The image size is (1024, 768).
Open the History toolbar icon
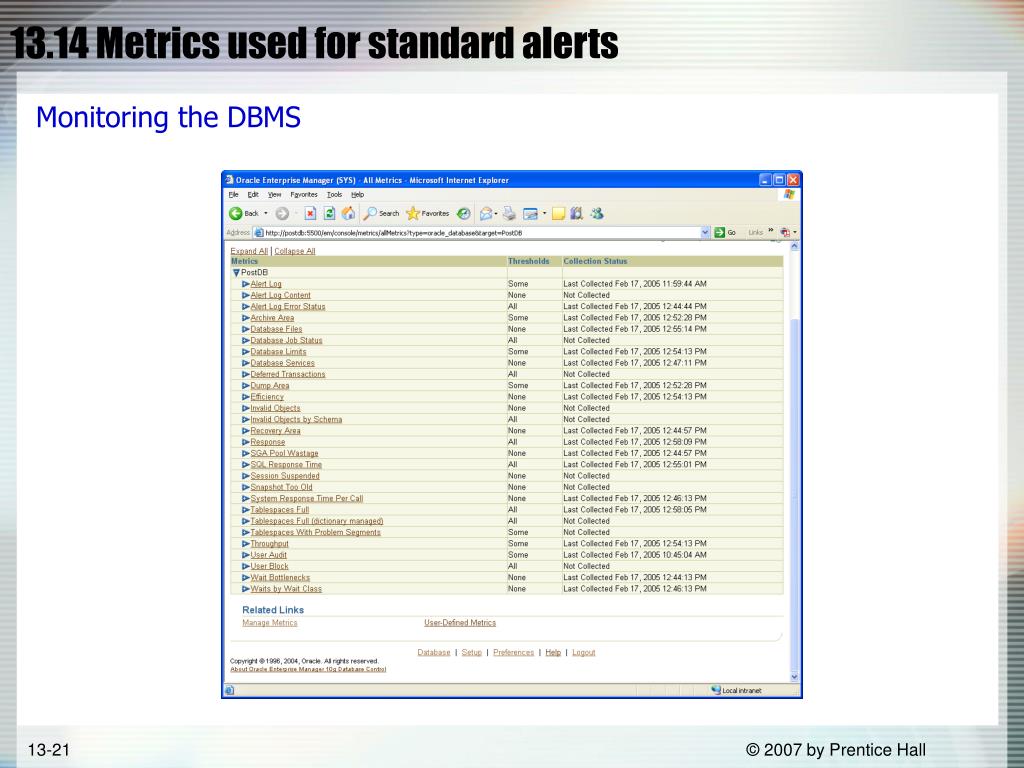pos(463,214)
